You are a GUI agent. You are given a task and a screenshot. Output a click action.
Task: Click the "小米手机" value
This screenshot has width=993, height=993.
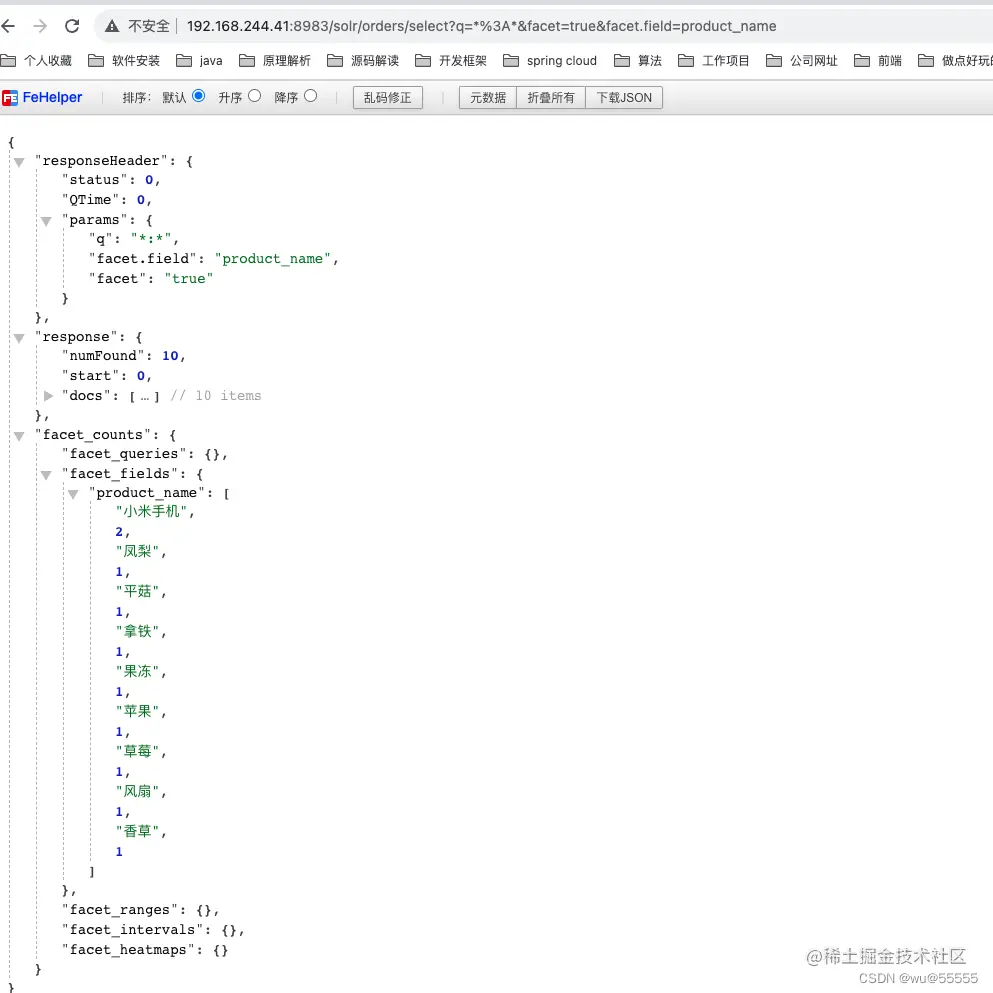click(151, 511)
